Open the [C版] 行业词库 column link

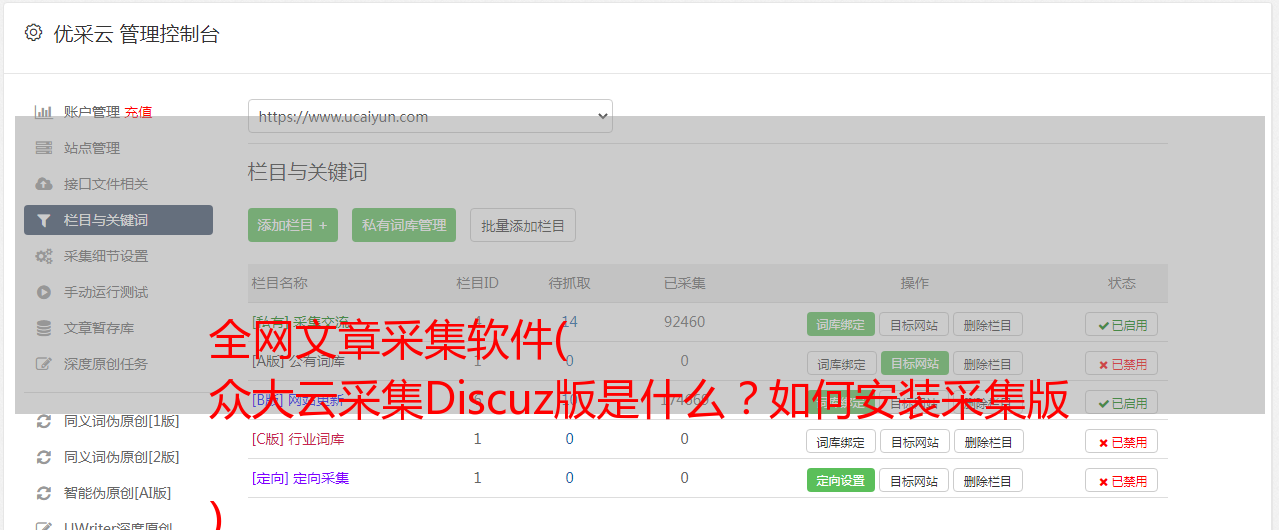coord(298,439)
